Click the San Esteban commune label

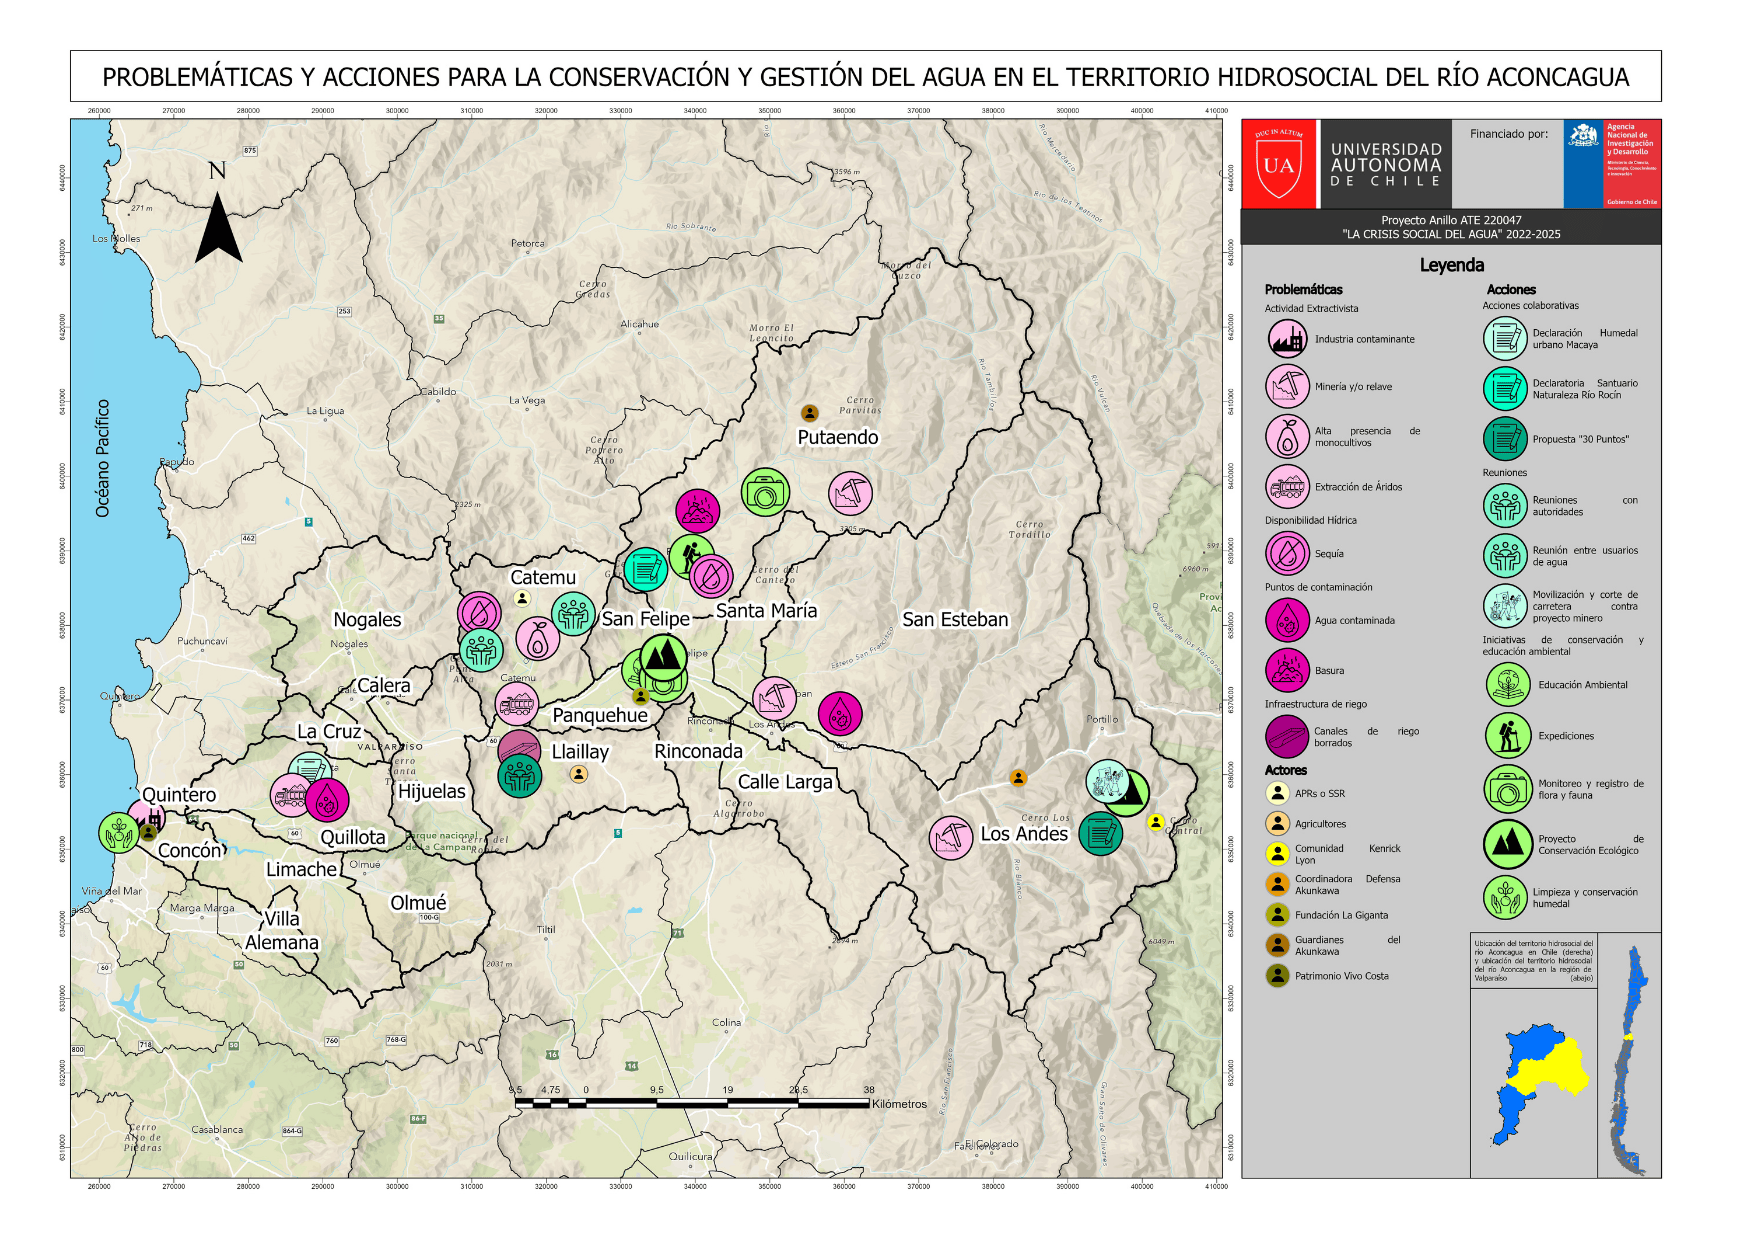click(955, 620)
